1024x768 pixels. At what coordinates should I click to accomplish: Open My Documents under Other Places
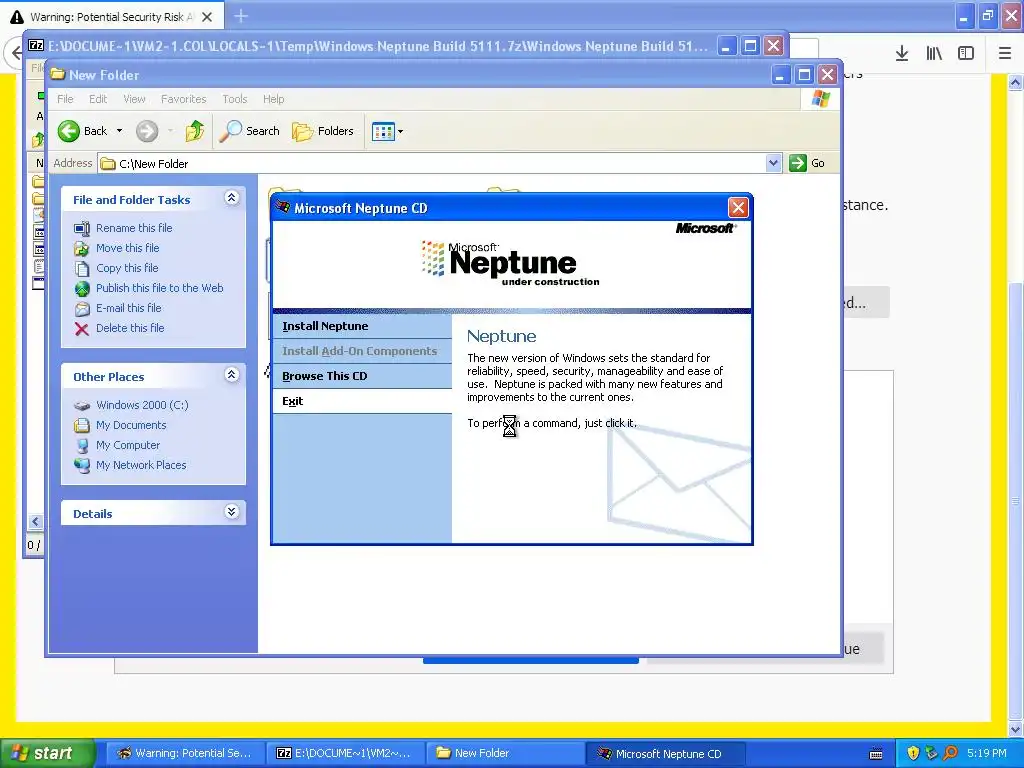tap(131, 425)
